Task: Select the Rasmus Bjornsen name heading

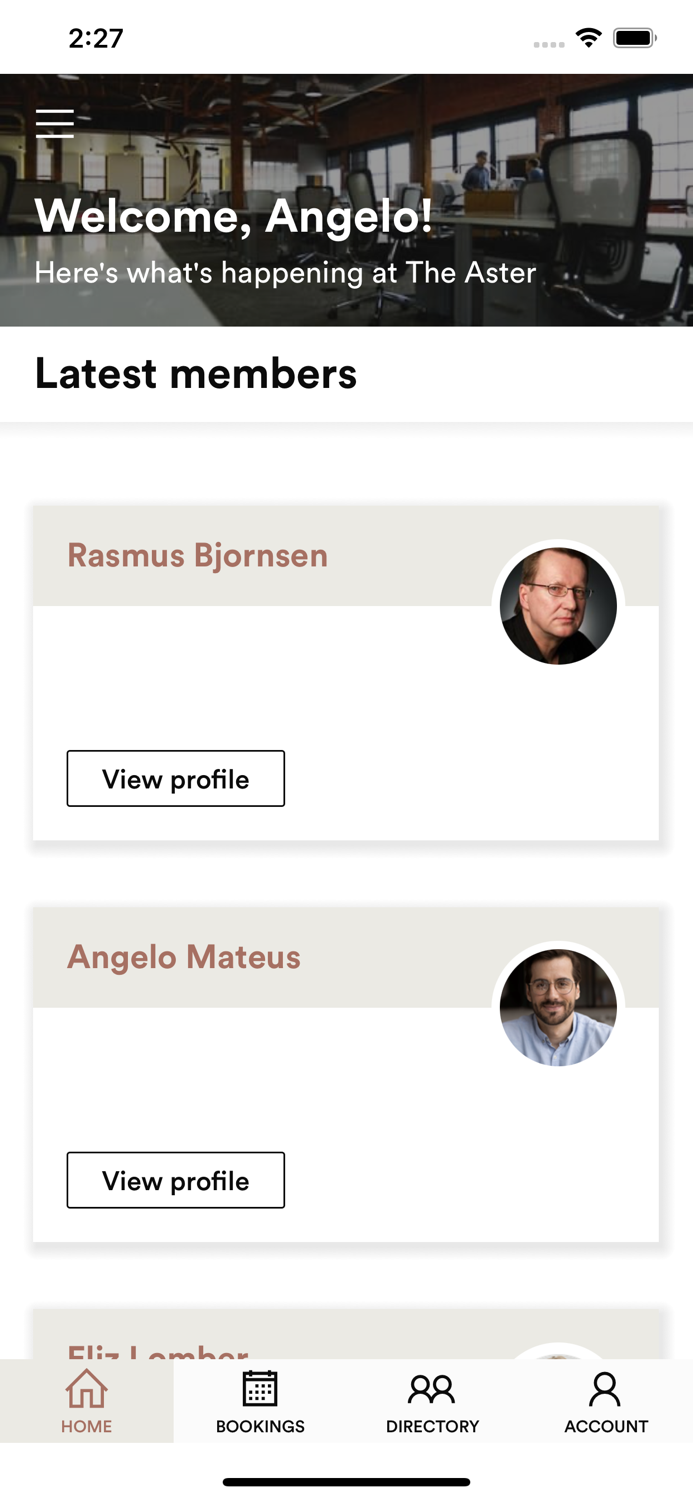Action: pos(197,555)
